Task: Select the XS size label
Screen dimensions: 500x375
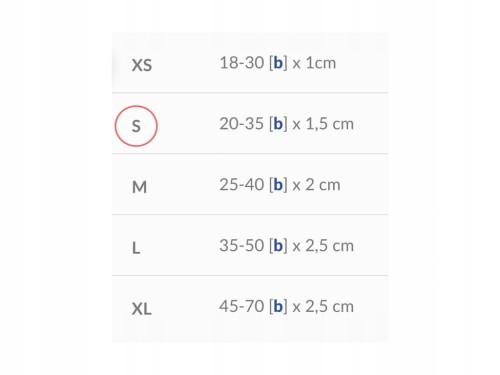Action: point(142,65)
